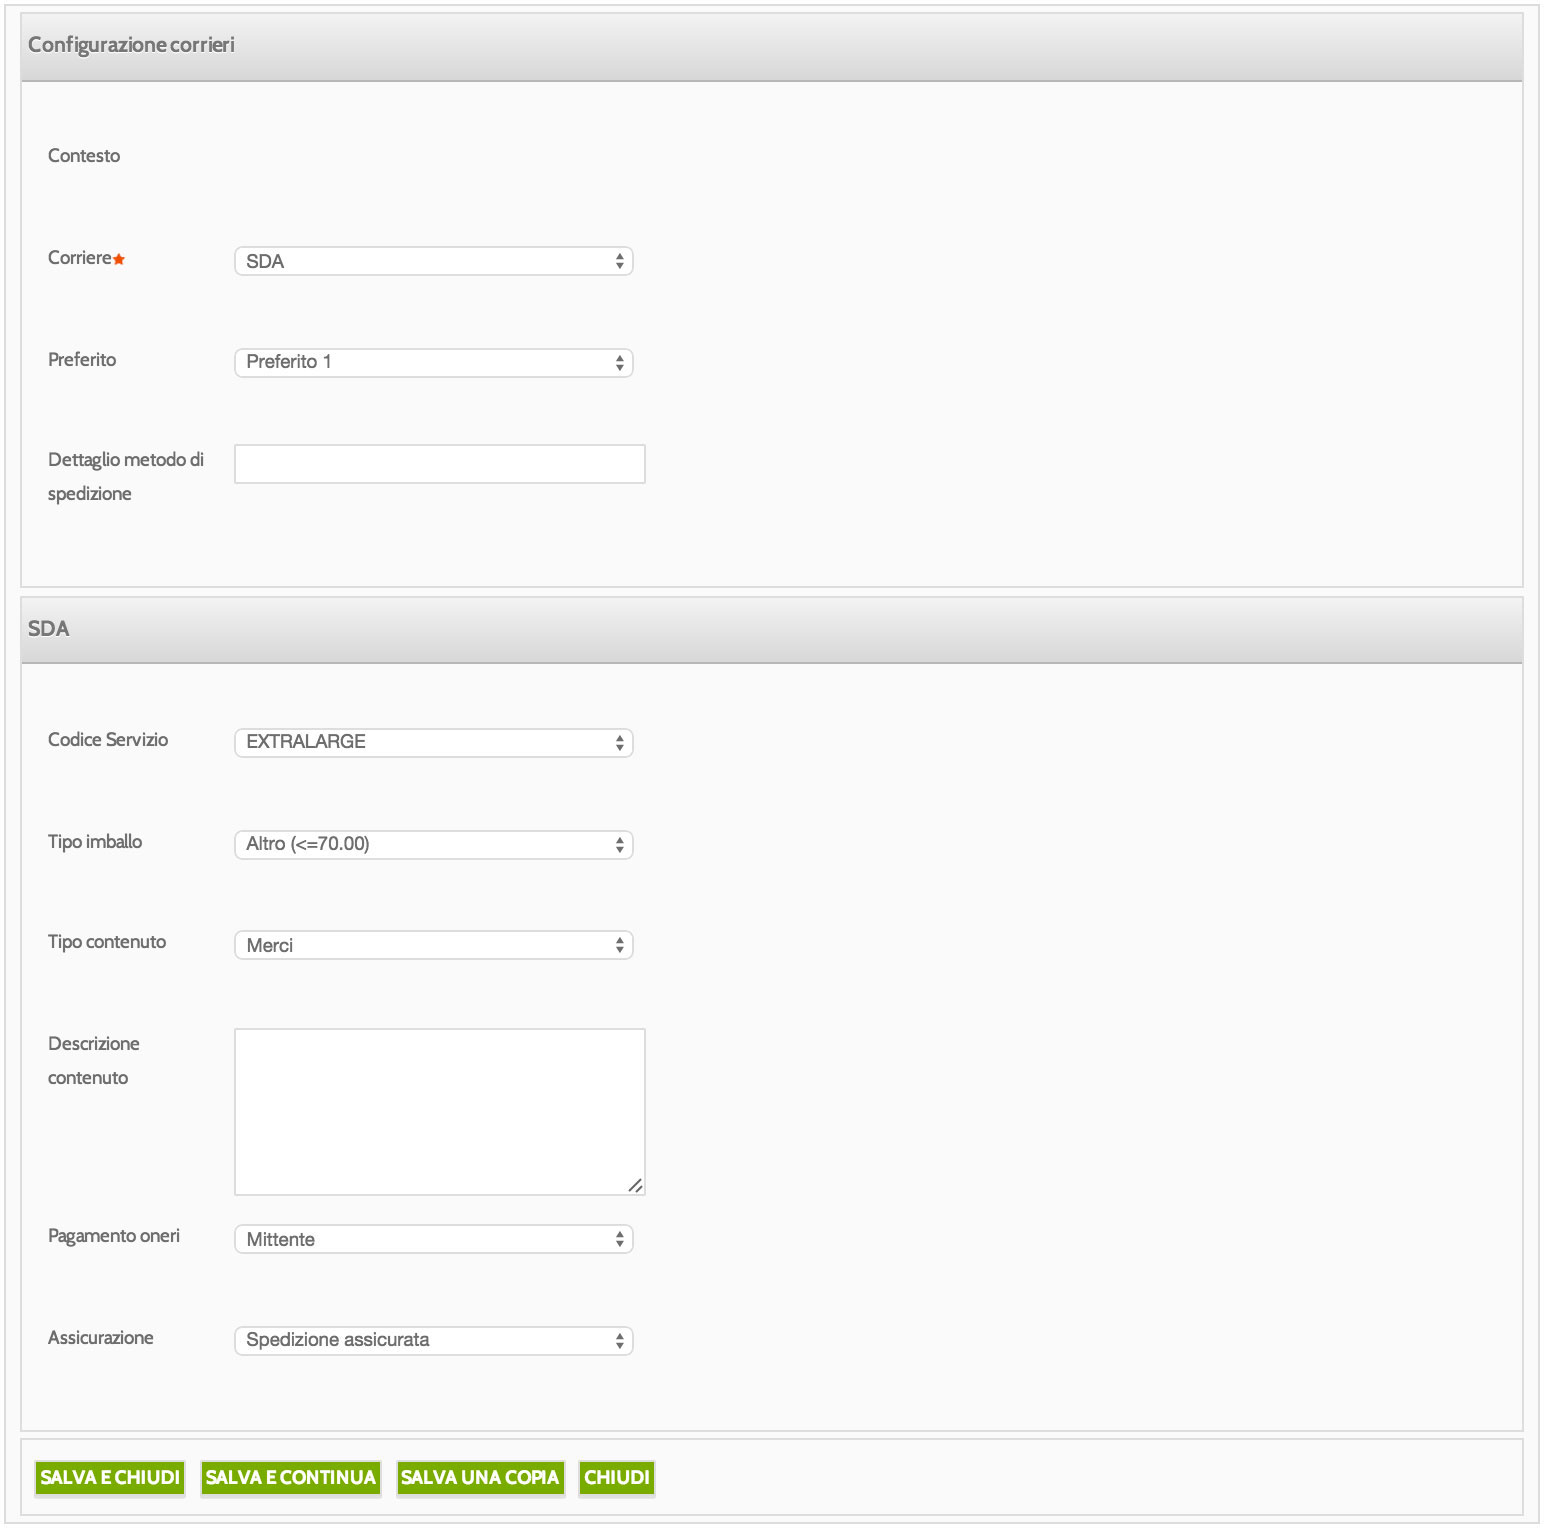This screenshot has height=1528, width=1546.
Task: Click the green CHIUDI button
Action: coord(616,1477)
